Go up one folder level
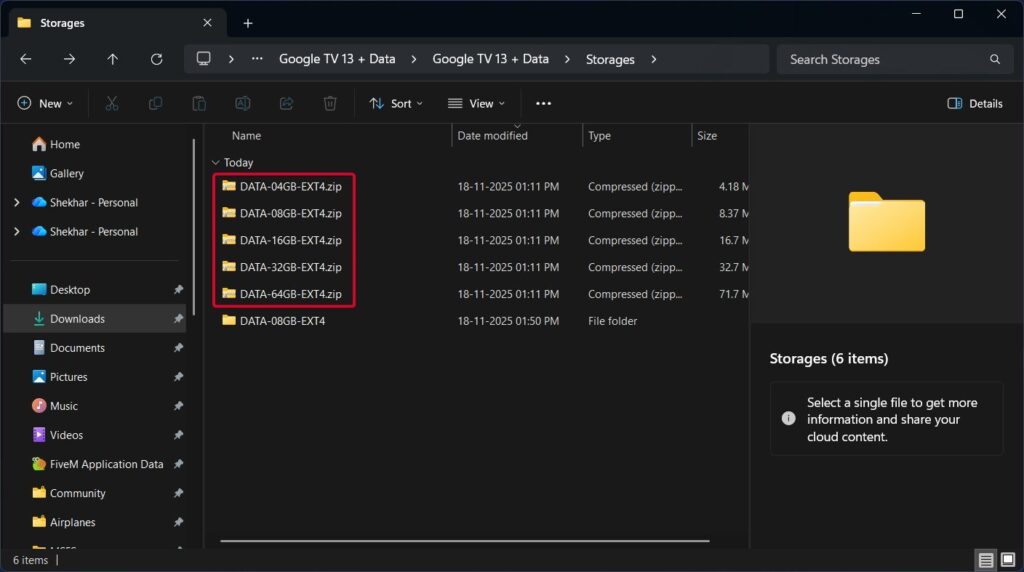The height and width of the screenshot is (572, 1024). pos(112,59)
